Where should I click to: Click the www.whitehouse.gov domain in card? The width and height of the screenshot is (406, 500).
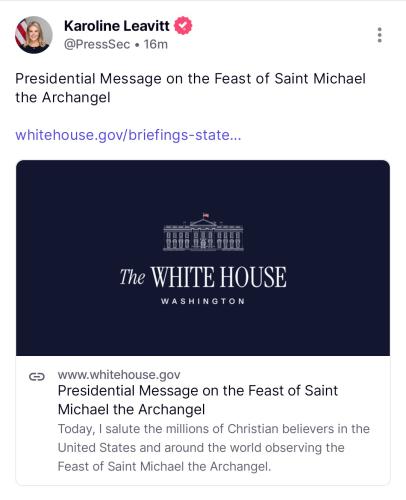point(119,375)
